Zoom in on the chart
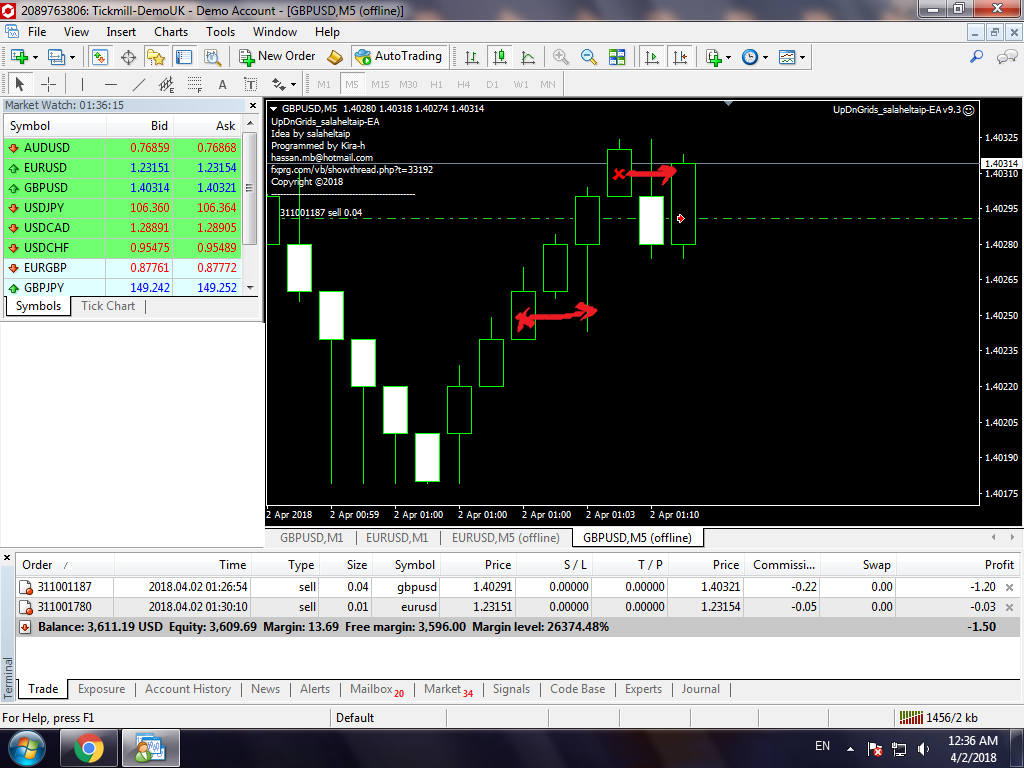Viewport: 1024px width, 779px height. click(x=561, y=57)
